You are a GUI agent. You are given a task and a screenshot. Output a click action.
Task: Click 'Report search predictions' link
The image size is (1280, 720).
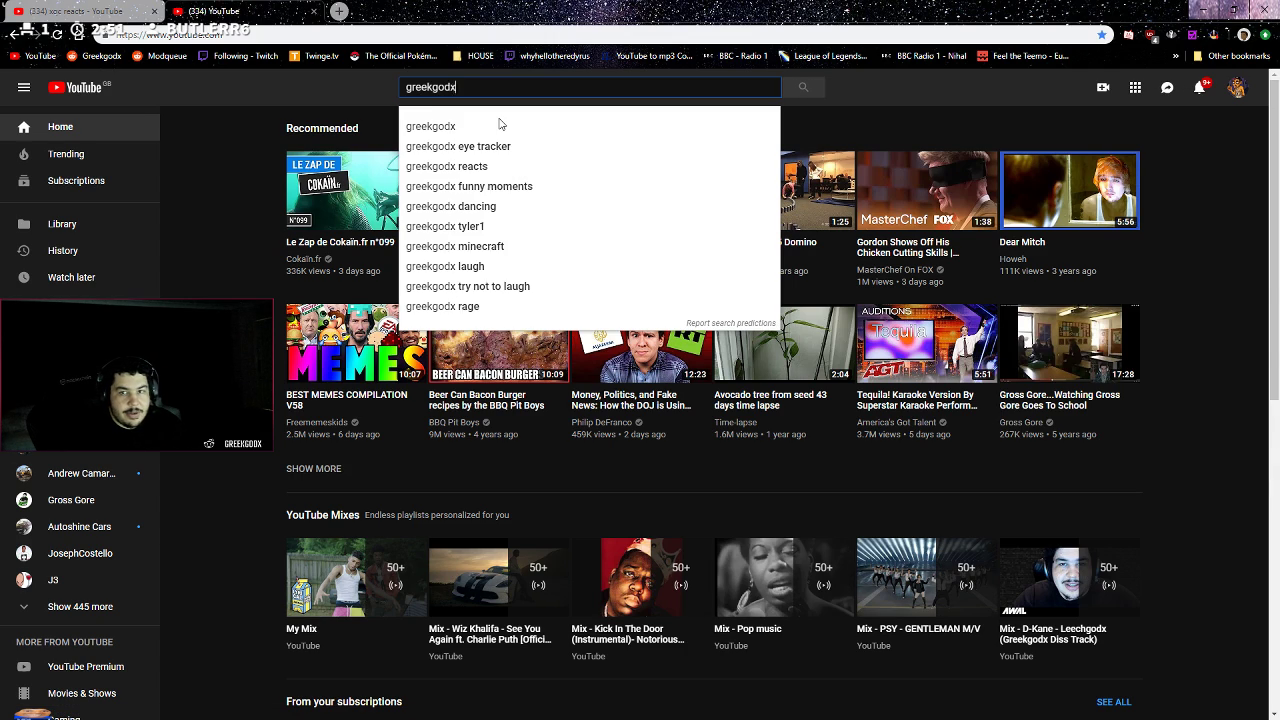[730, 323]
